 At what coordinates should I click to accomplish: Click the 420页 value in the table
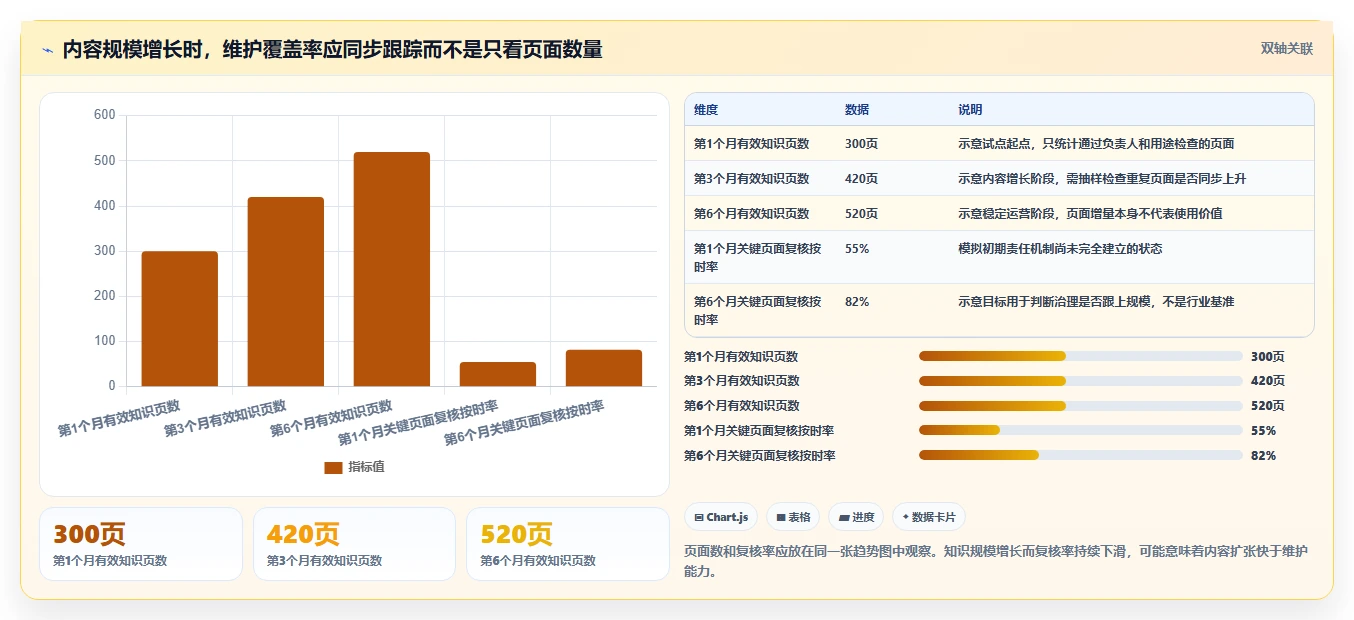[861, 179]
